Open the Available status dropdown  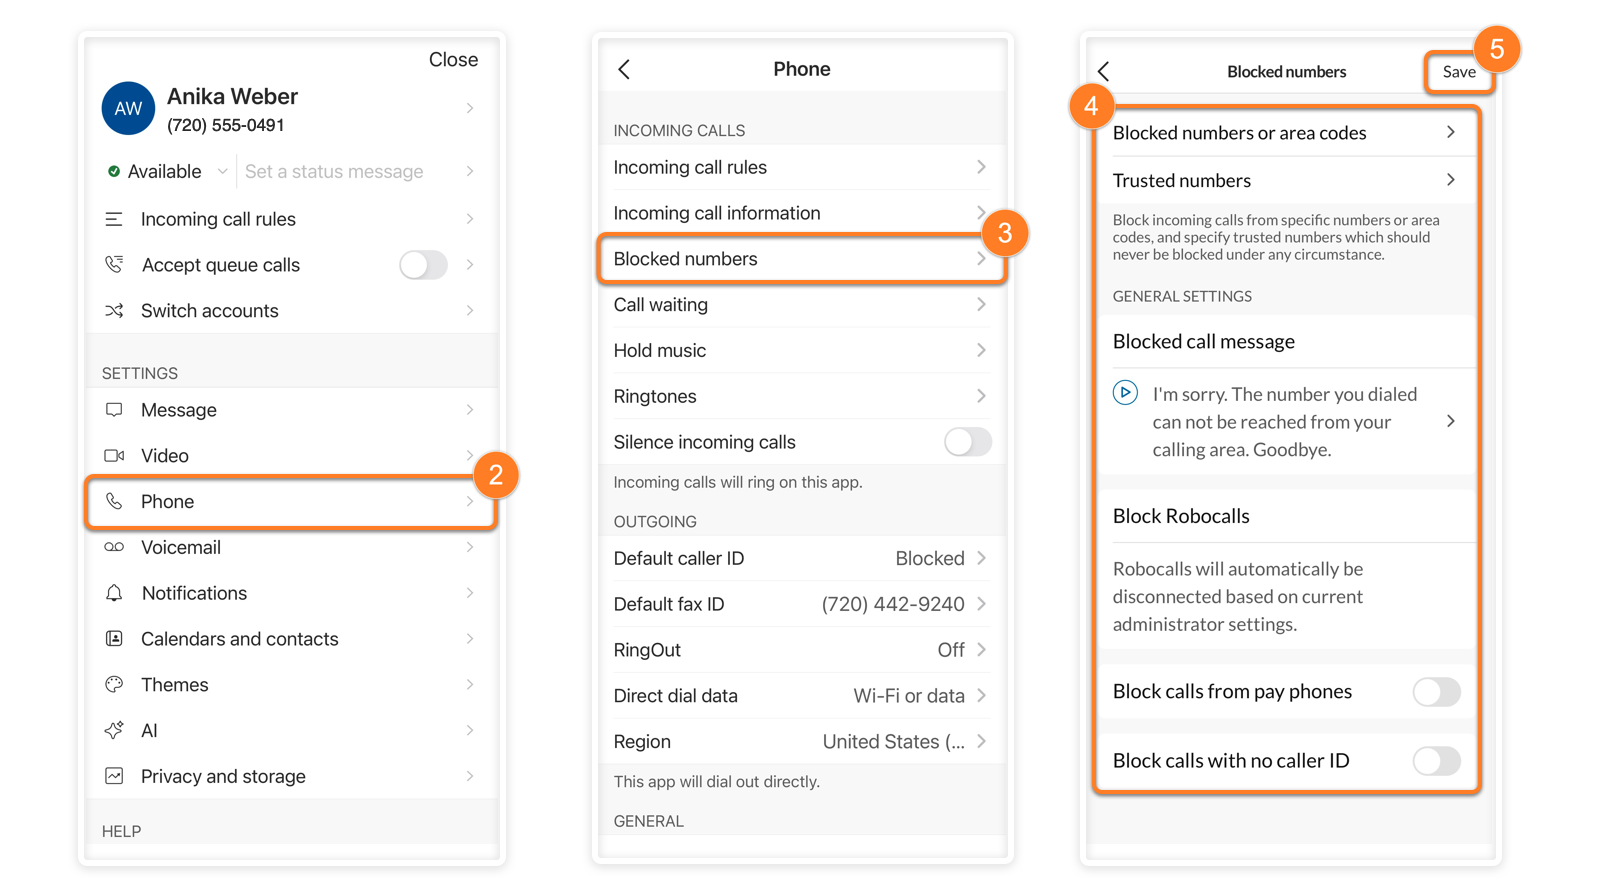click(x=168, y=172)
